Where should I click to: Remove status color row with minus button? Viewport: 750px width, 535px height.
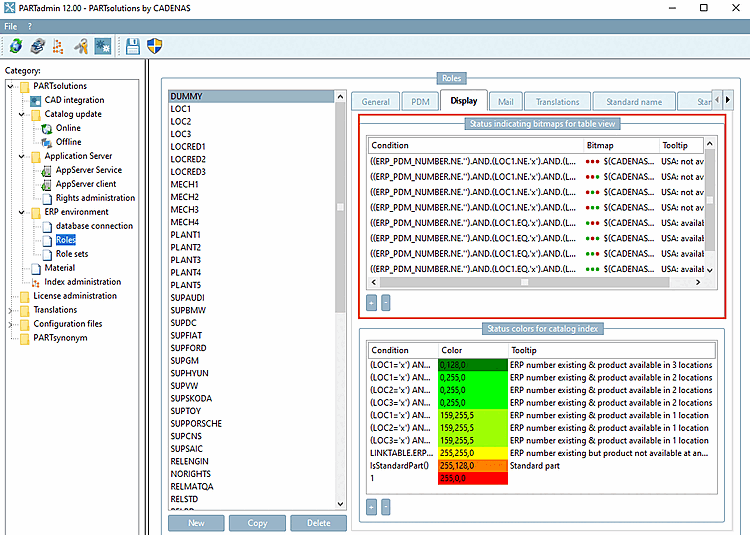(386, 507)
